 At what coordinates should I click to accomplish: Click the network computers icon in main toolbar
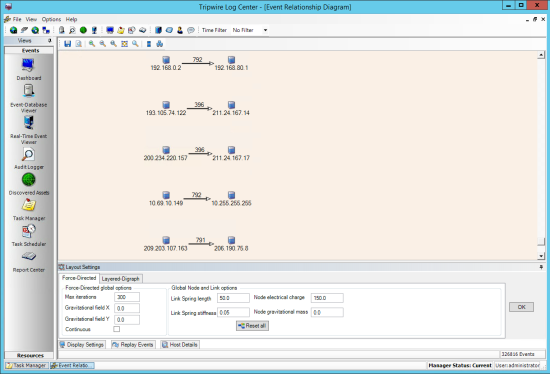coord(46,30)
